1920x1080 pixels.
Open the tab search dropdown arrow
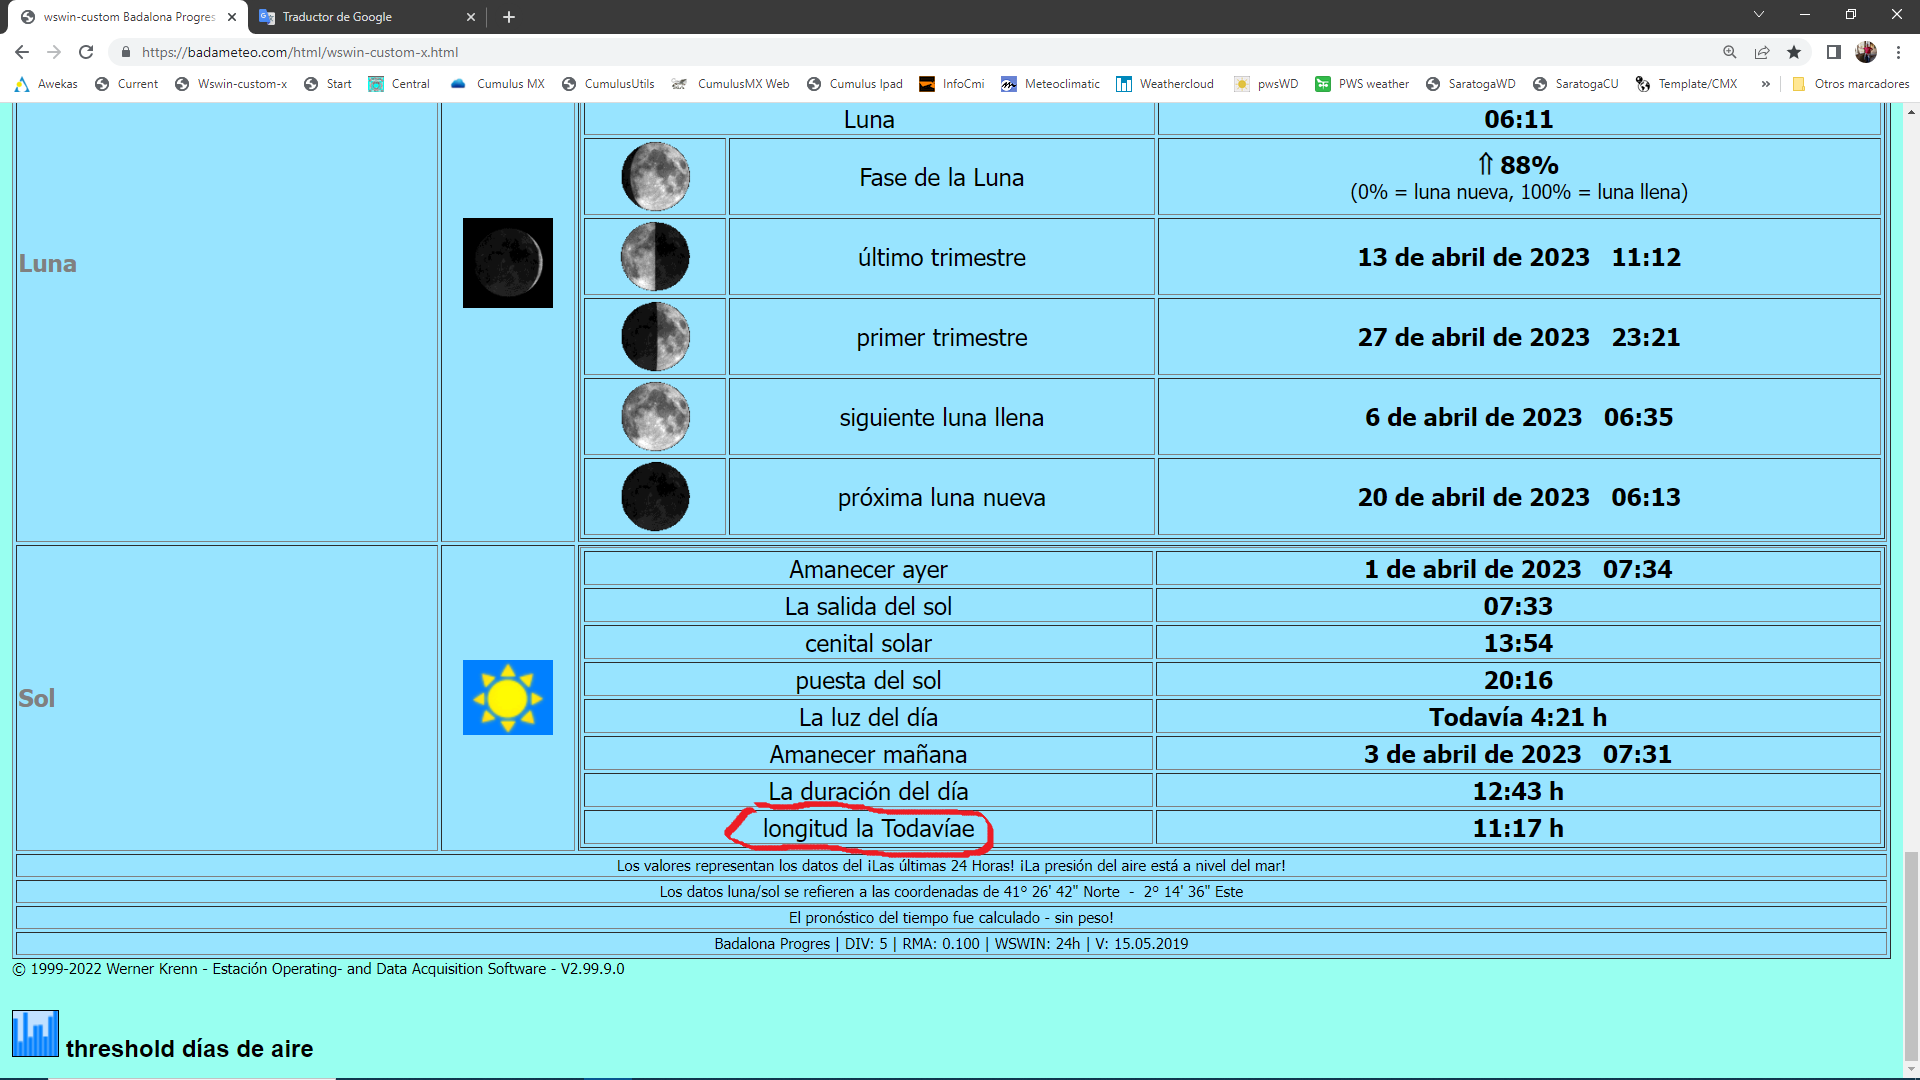[1759, 15]
